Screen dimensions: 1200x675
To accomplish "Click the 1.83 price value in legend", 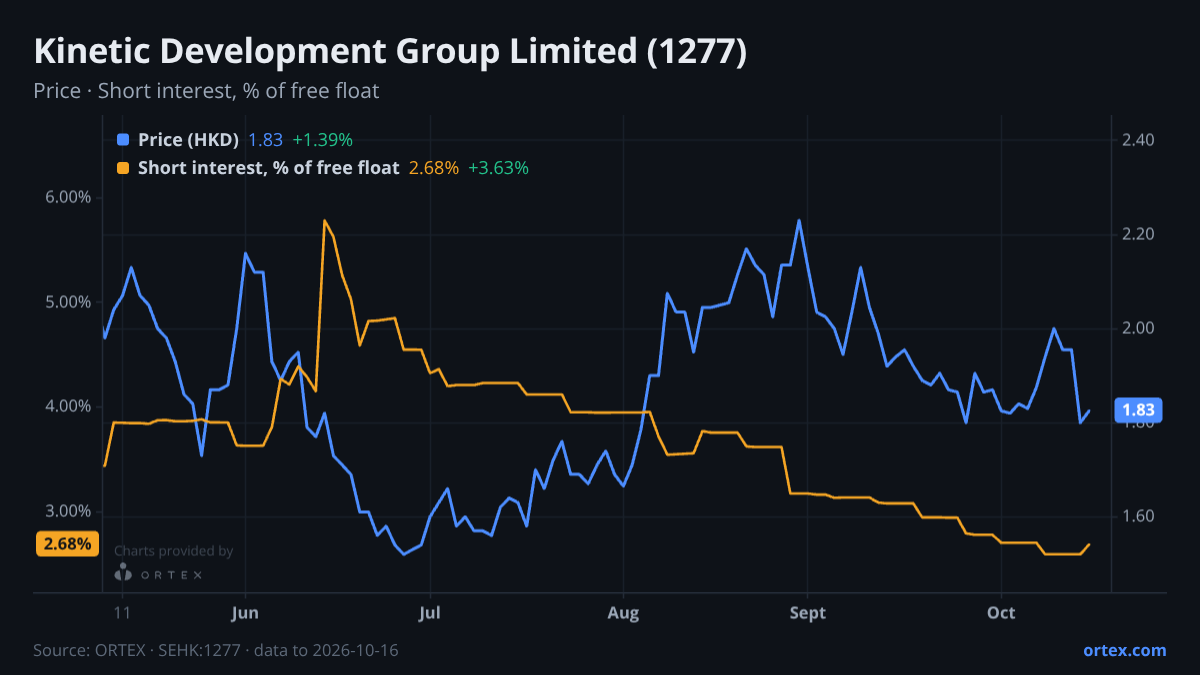I will [x=265, y=140].
